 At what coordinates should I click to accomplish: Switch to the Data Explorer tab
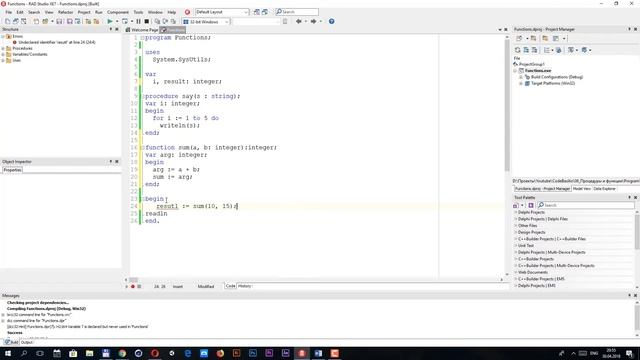(604, 189)
